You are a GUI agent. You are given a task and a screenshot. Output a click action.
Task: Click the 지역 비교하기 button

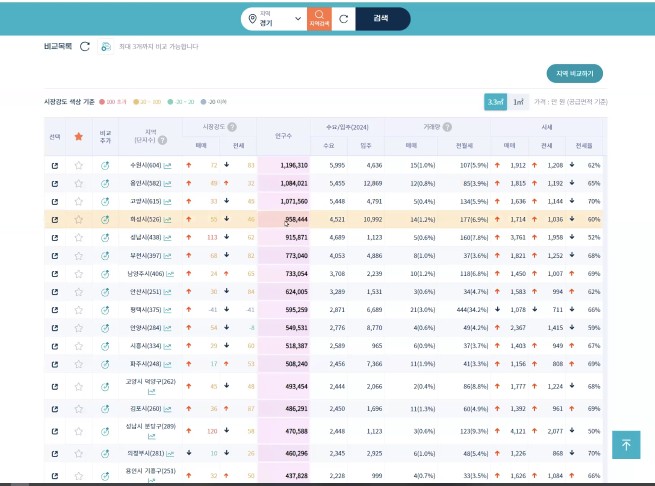click(x=574, y=74)
